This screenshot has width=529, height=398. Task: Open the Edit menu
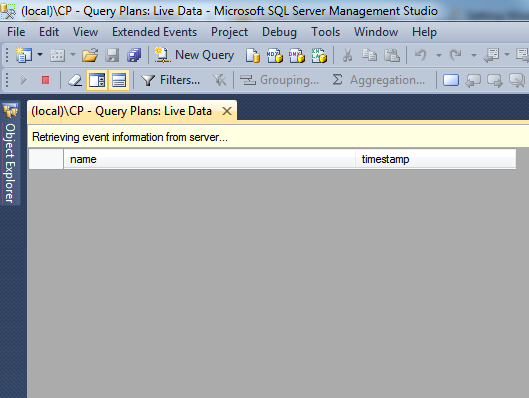49,32
